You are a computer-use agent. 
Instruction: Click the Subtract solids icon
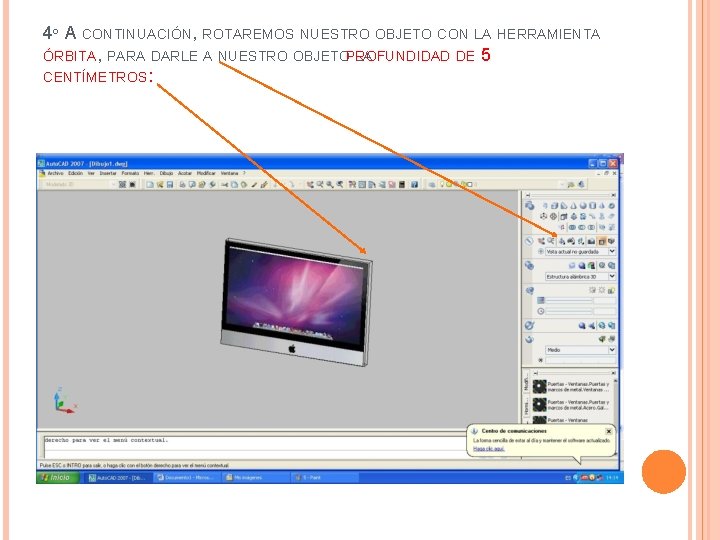(581, 227)
